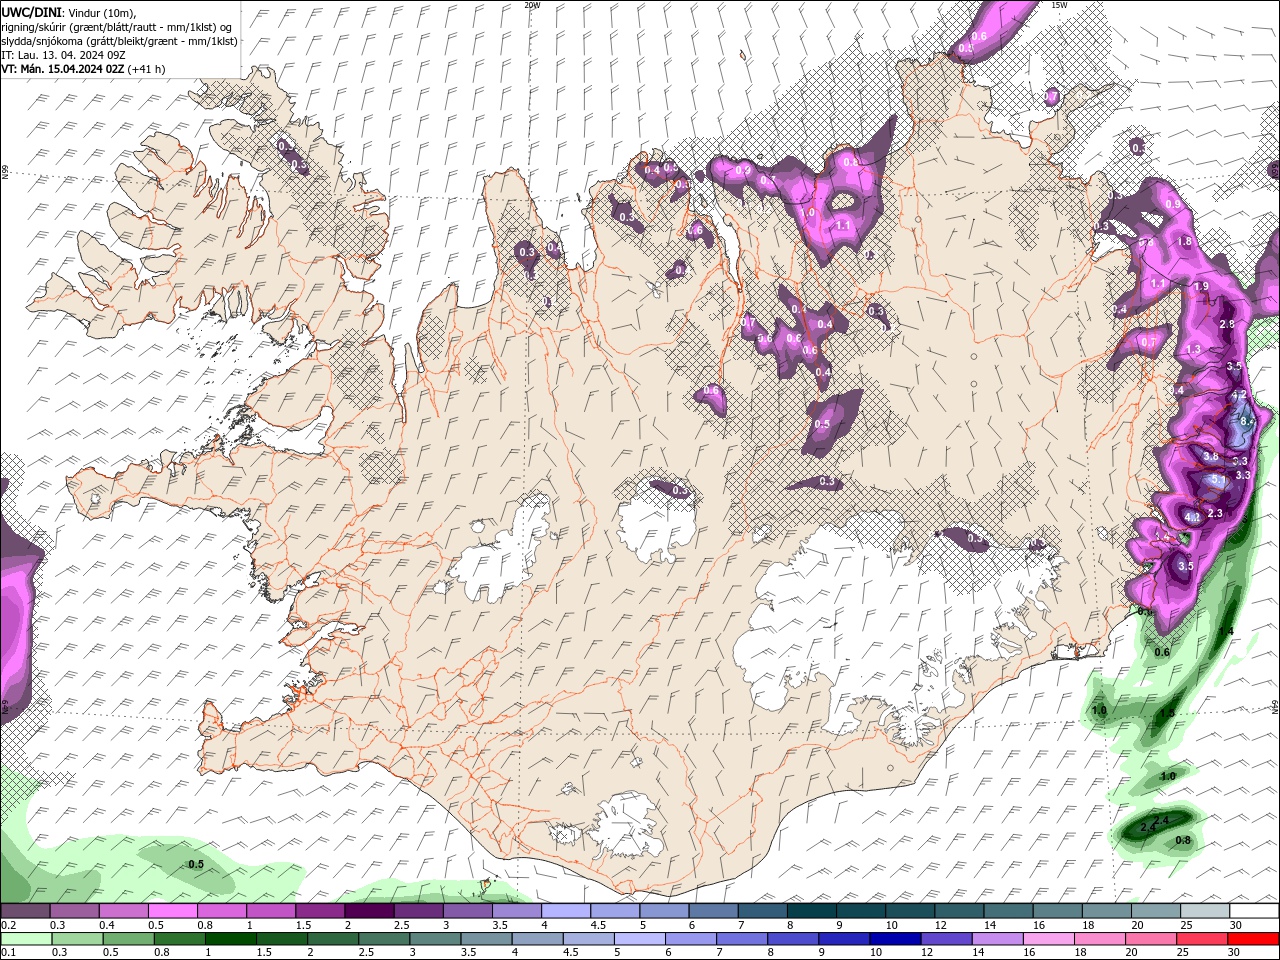Click the darkest green rain swatch starting at 1

[x=230, y=939]
